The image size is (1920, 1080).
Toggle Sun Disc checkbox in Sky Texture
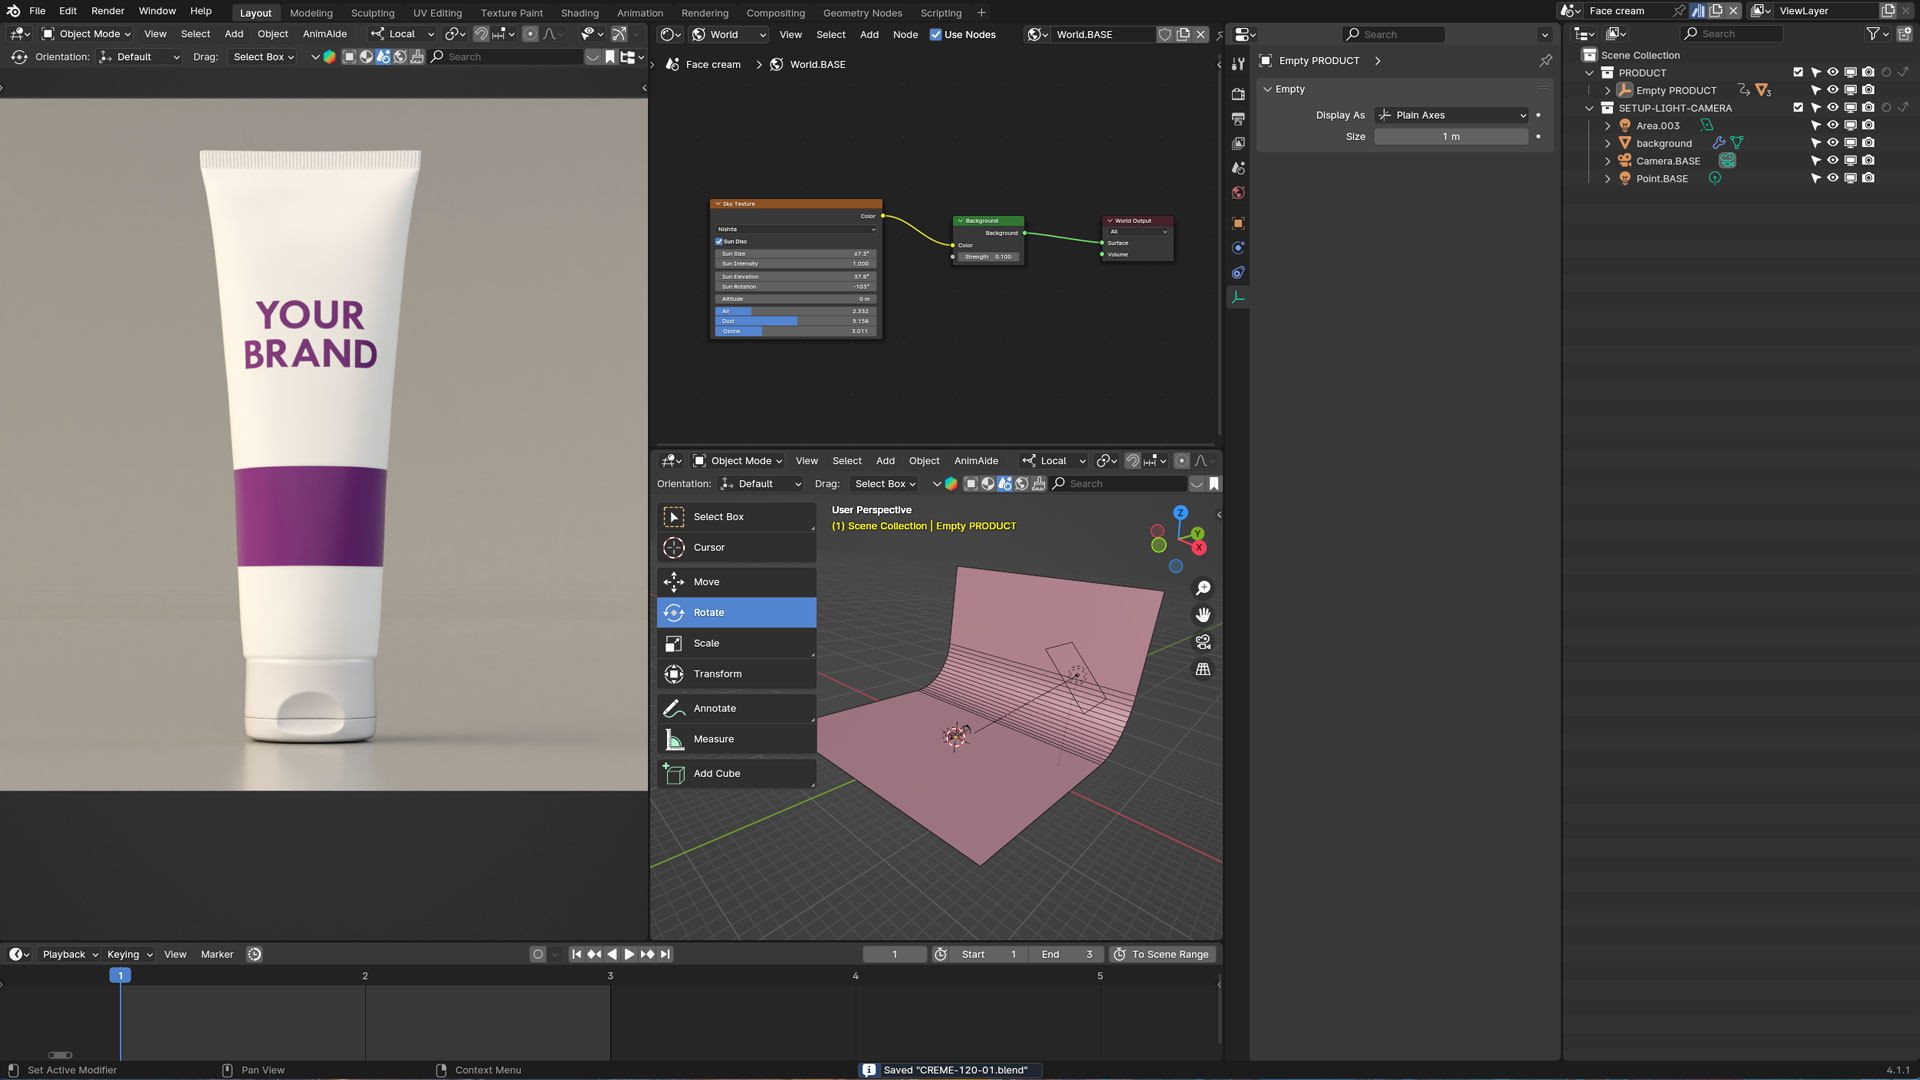click(x=719, y=241)
